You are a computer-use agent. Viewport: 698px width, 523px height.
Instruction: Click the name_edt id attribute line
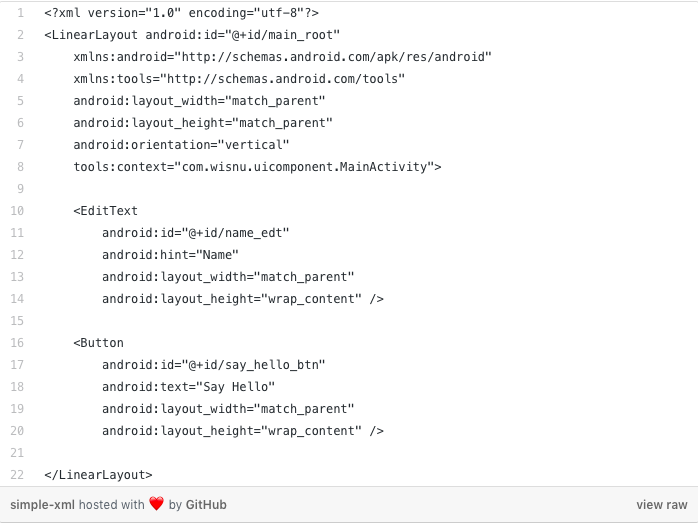(x=195, y=233)
